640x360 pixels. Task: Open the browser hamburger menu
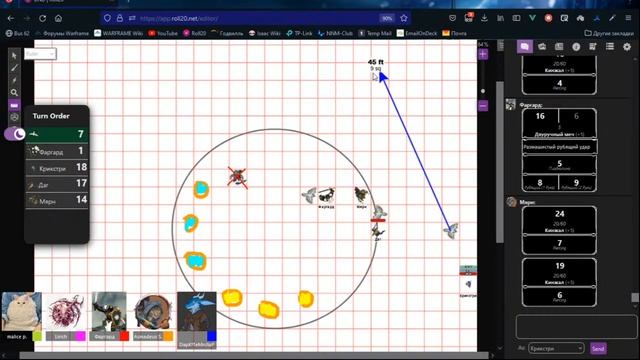click(x=628, y=18)
